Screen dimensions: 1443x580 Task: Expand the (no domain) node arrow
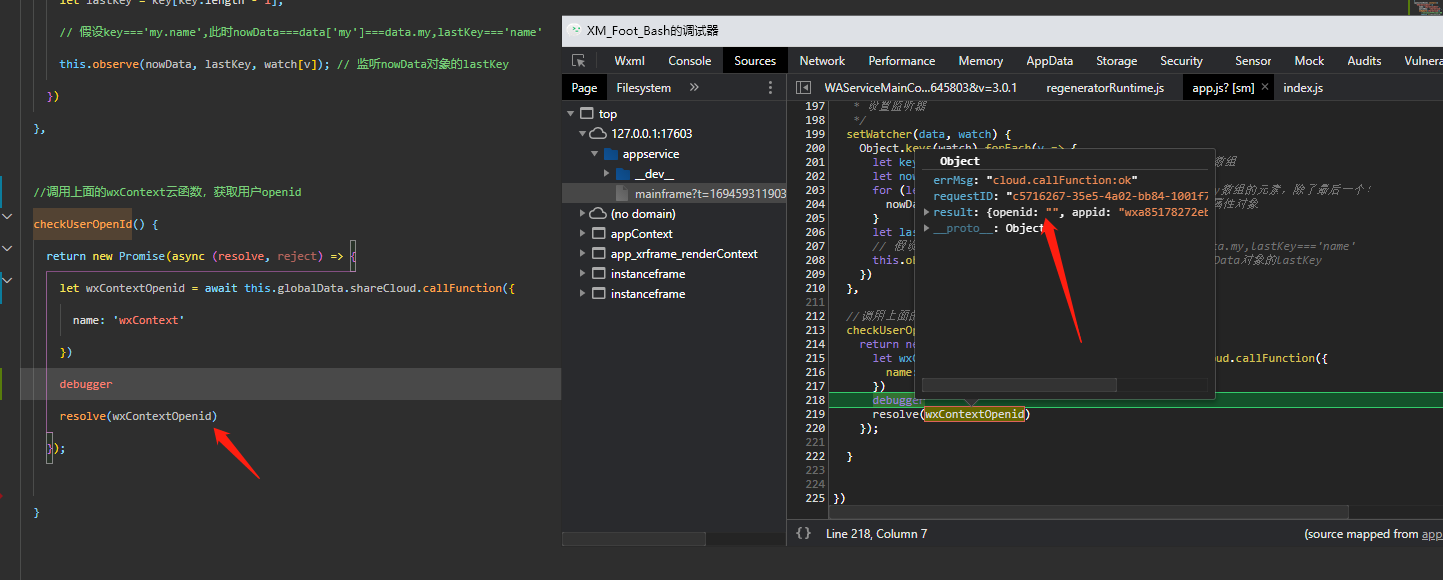pos(583,214)
